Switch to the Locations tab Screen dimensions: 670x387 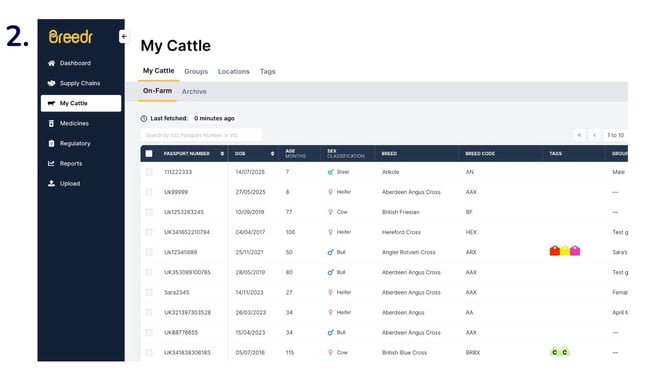[234, 72]
